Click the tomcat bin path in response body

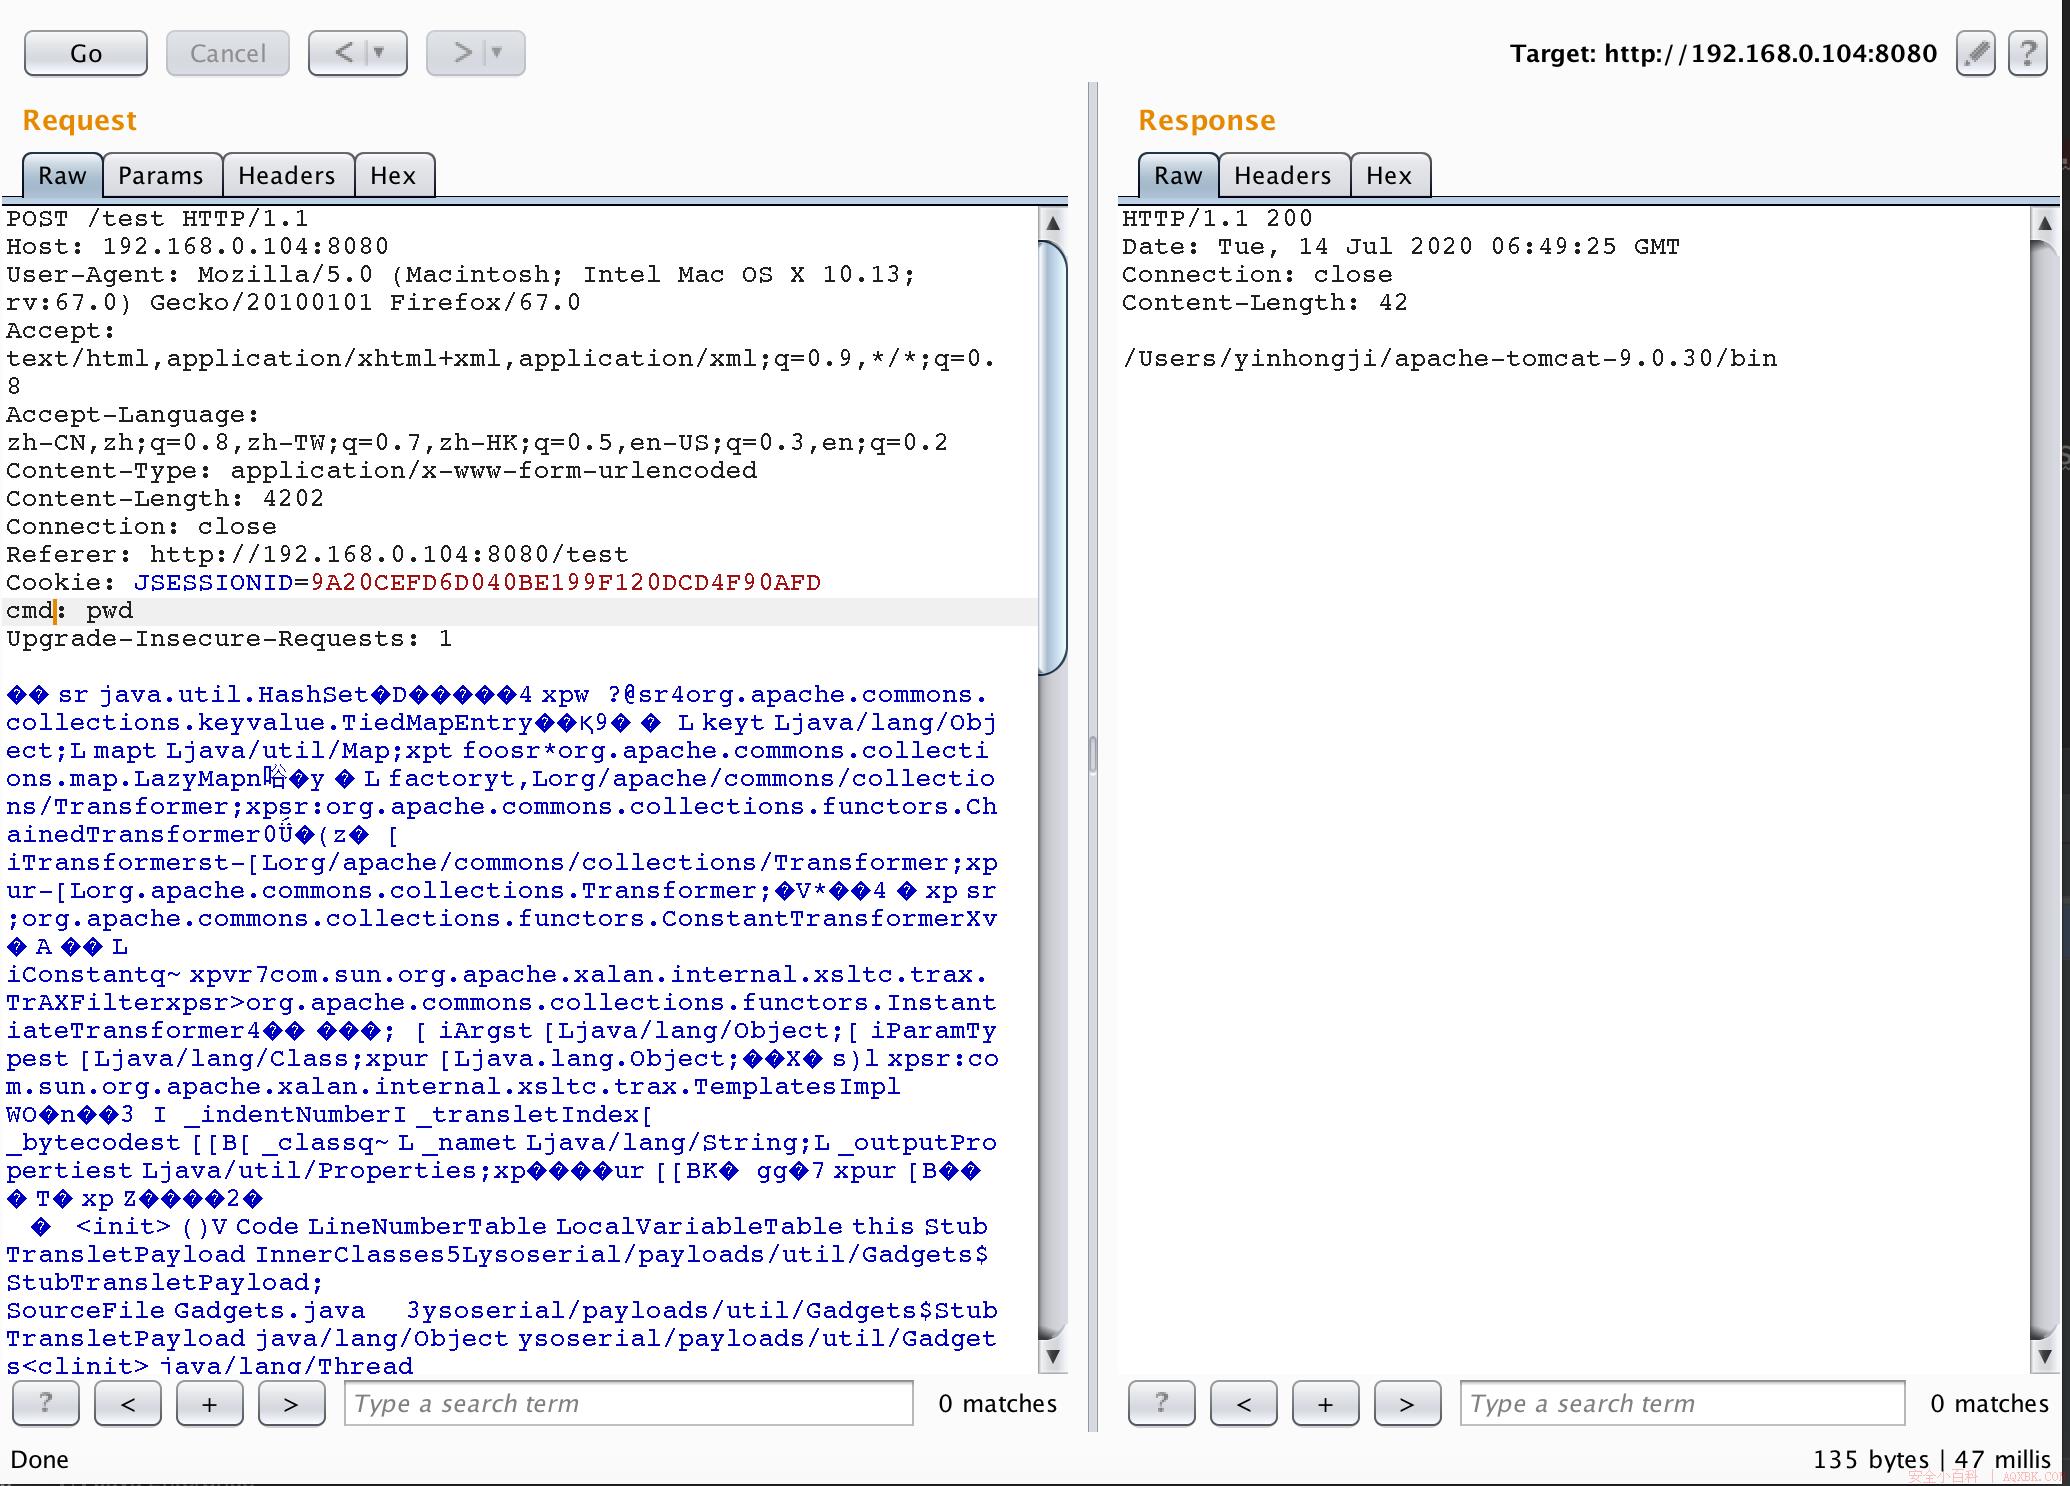point(1450,358)
